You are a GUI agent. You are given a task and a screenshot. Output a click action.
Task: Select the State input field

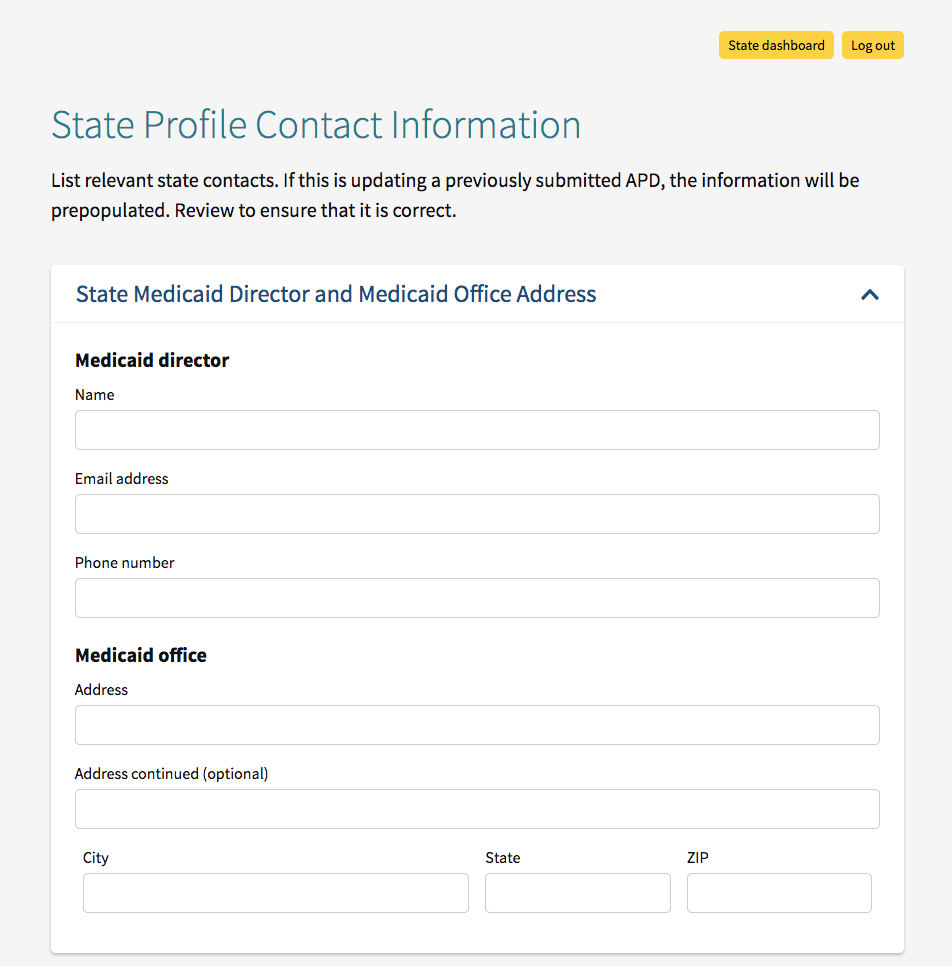(577, 892)
